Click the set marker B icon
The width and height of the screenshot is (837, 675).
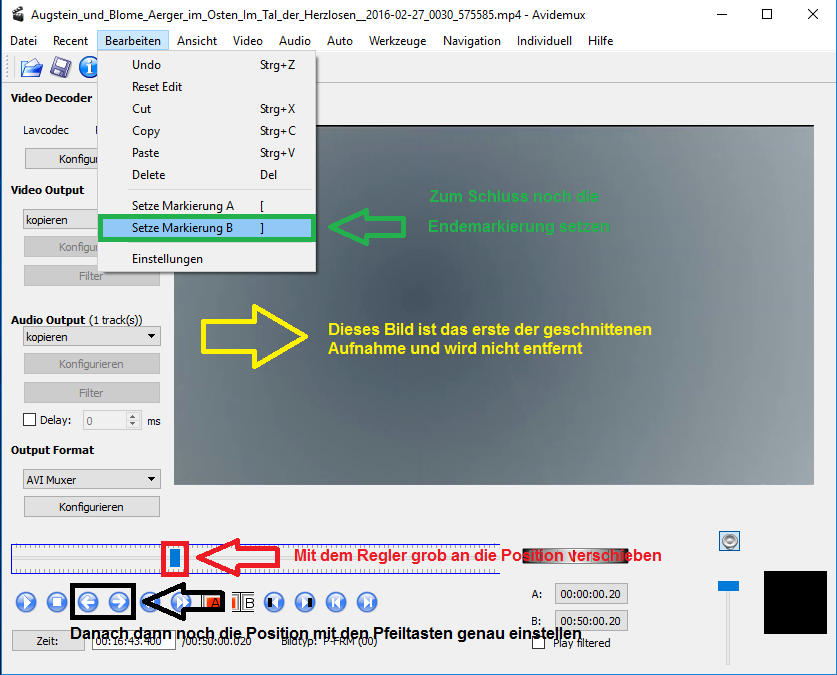click(245, 601)
